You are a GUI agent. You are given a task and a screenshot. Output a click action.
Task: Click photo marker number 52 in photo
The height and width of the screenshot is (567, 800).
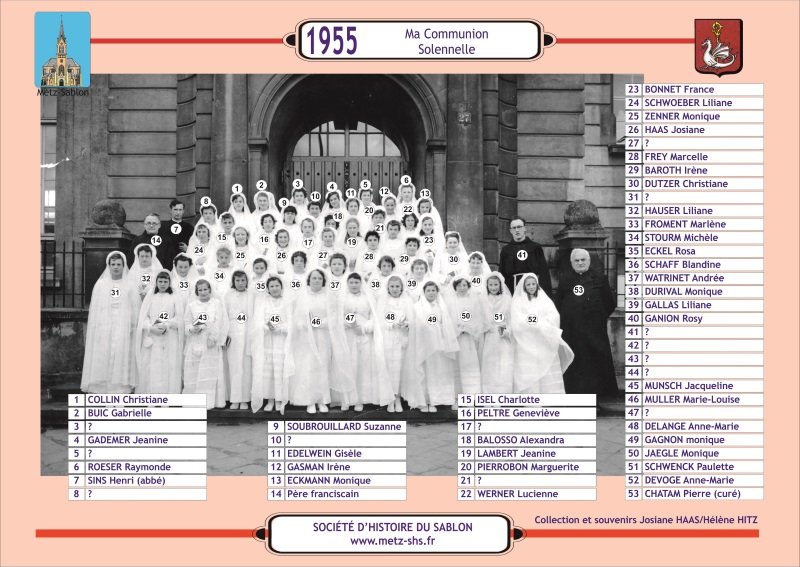click(532, 319)
